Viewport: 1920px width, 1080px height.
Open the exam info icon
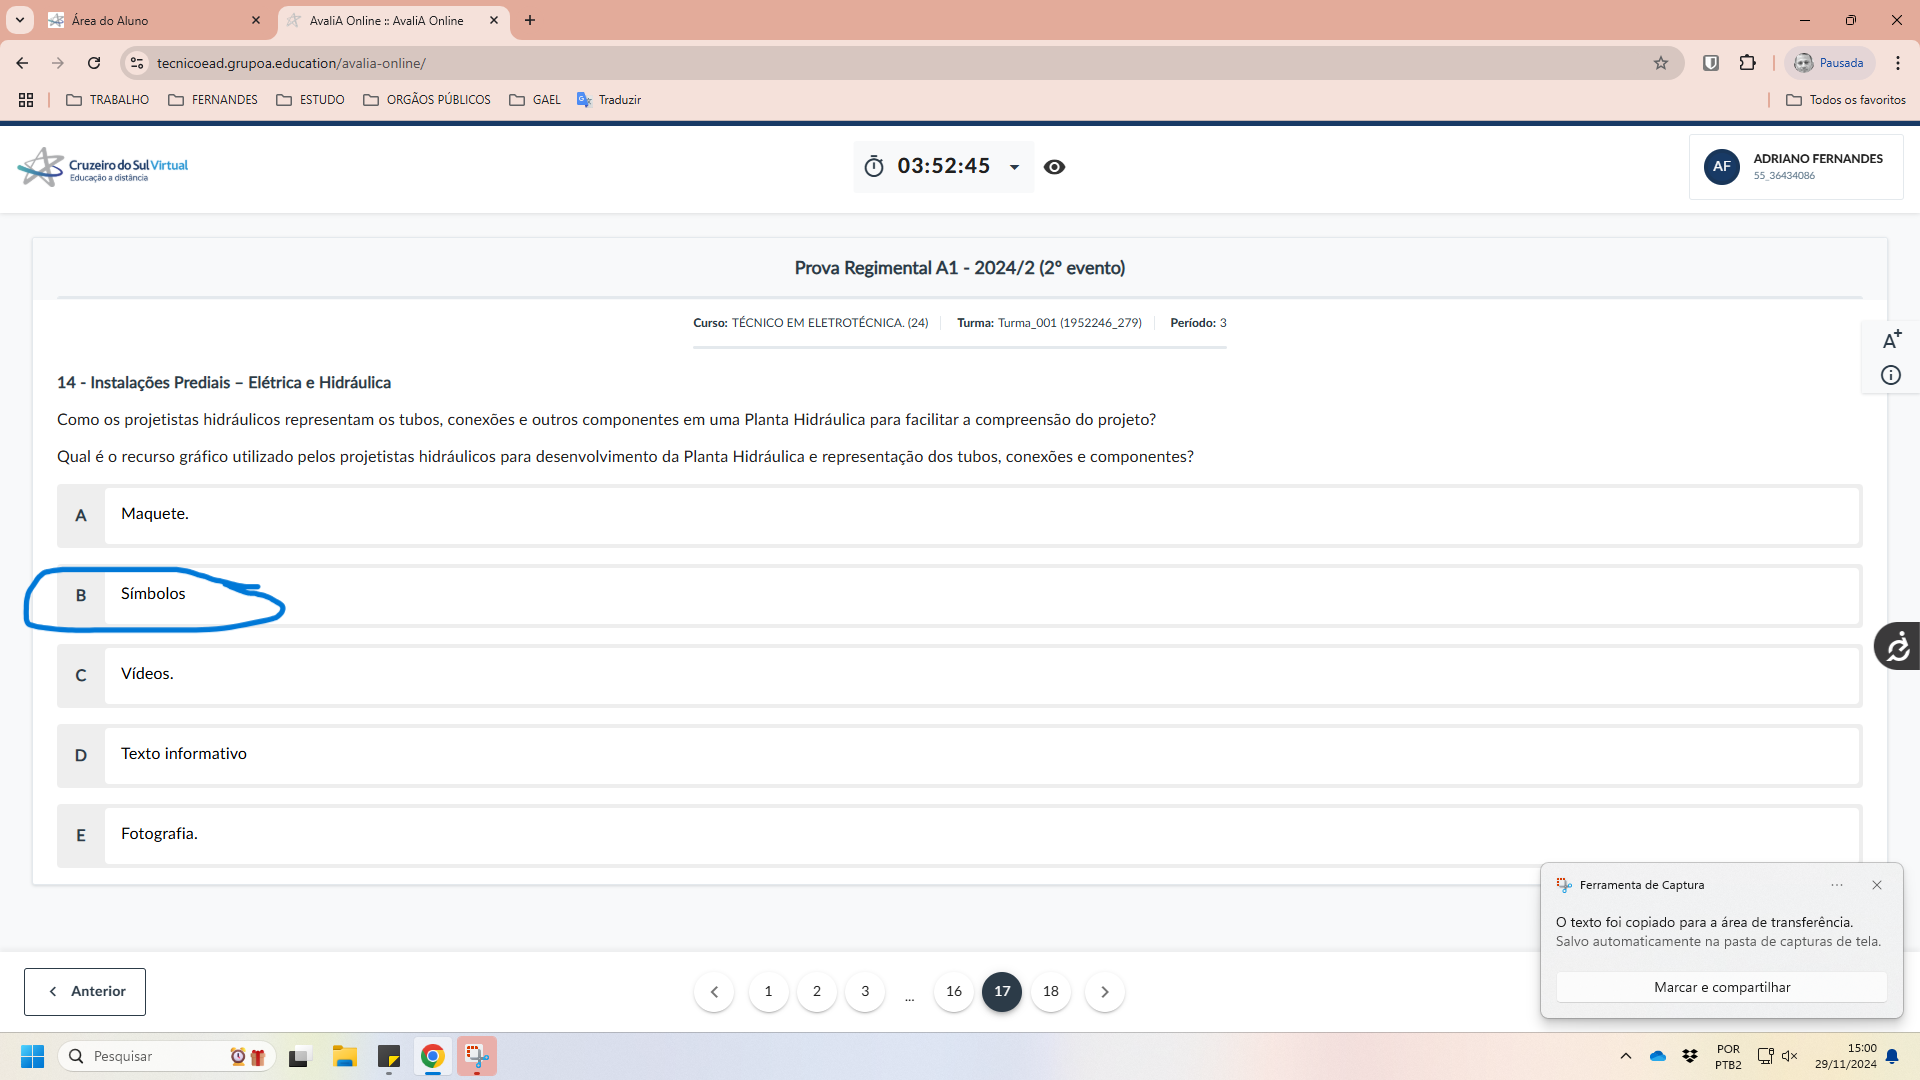coord(1890,375)
